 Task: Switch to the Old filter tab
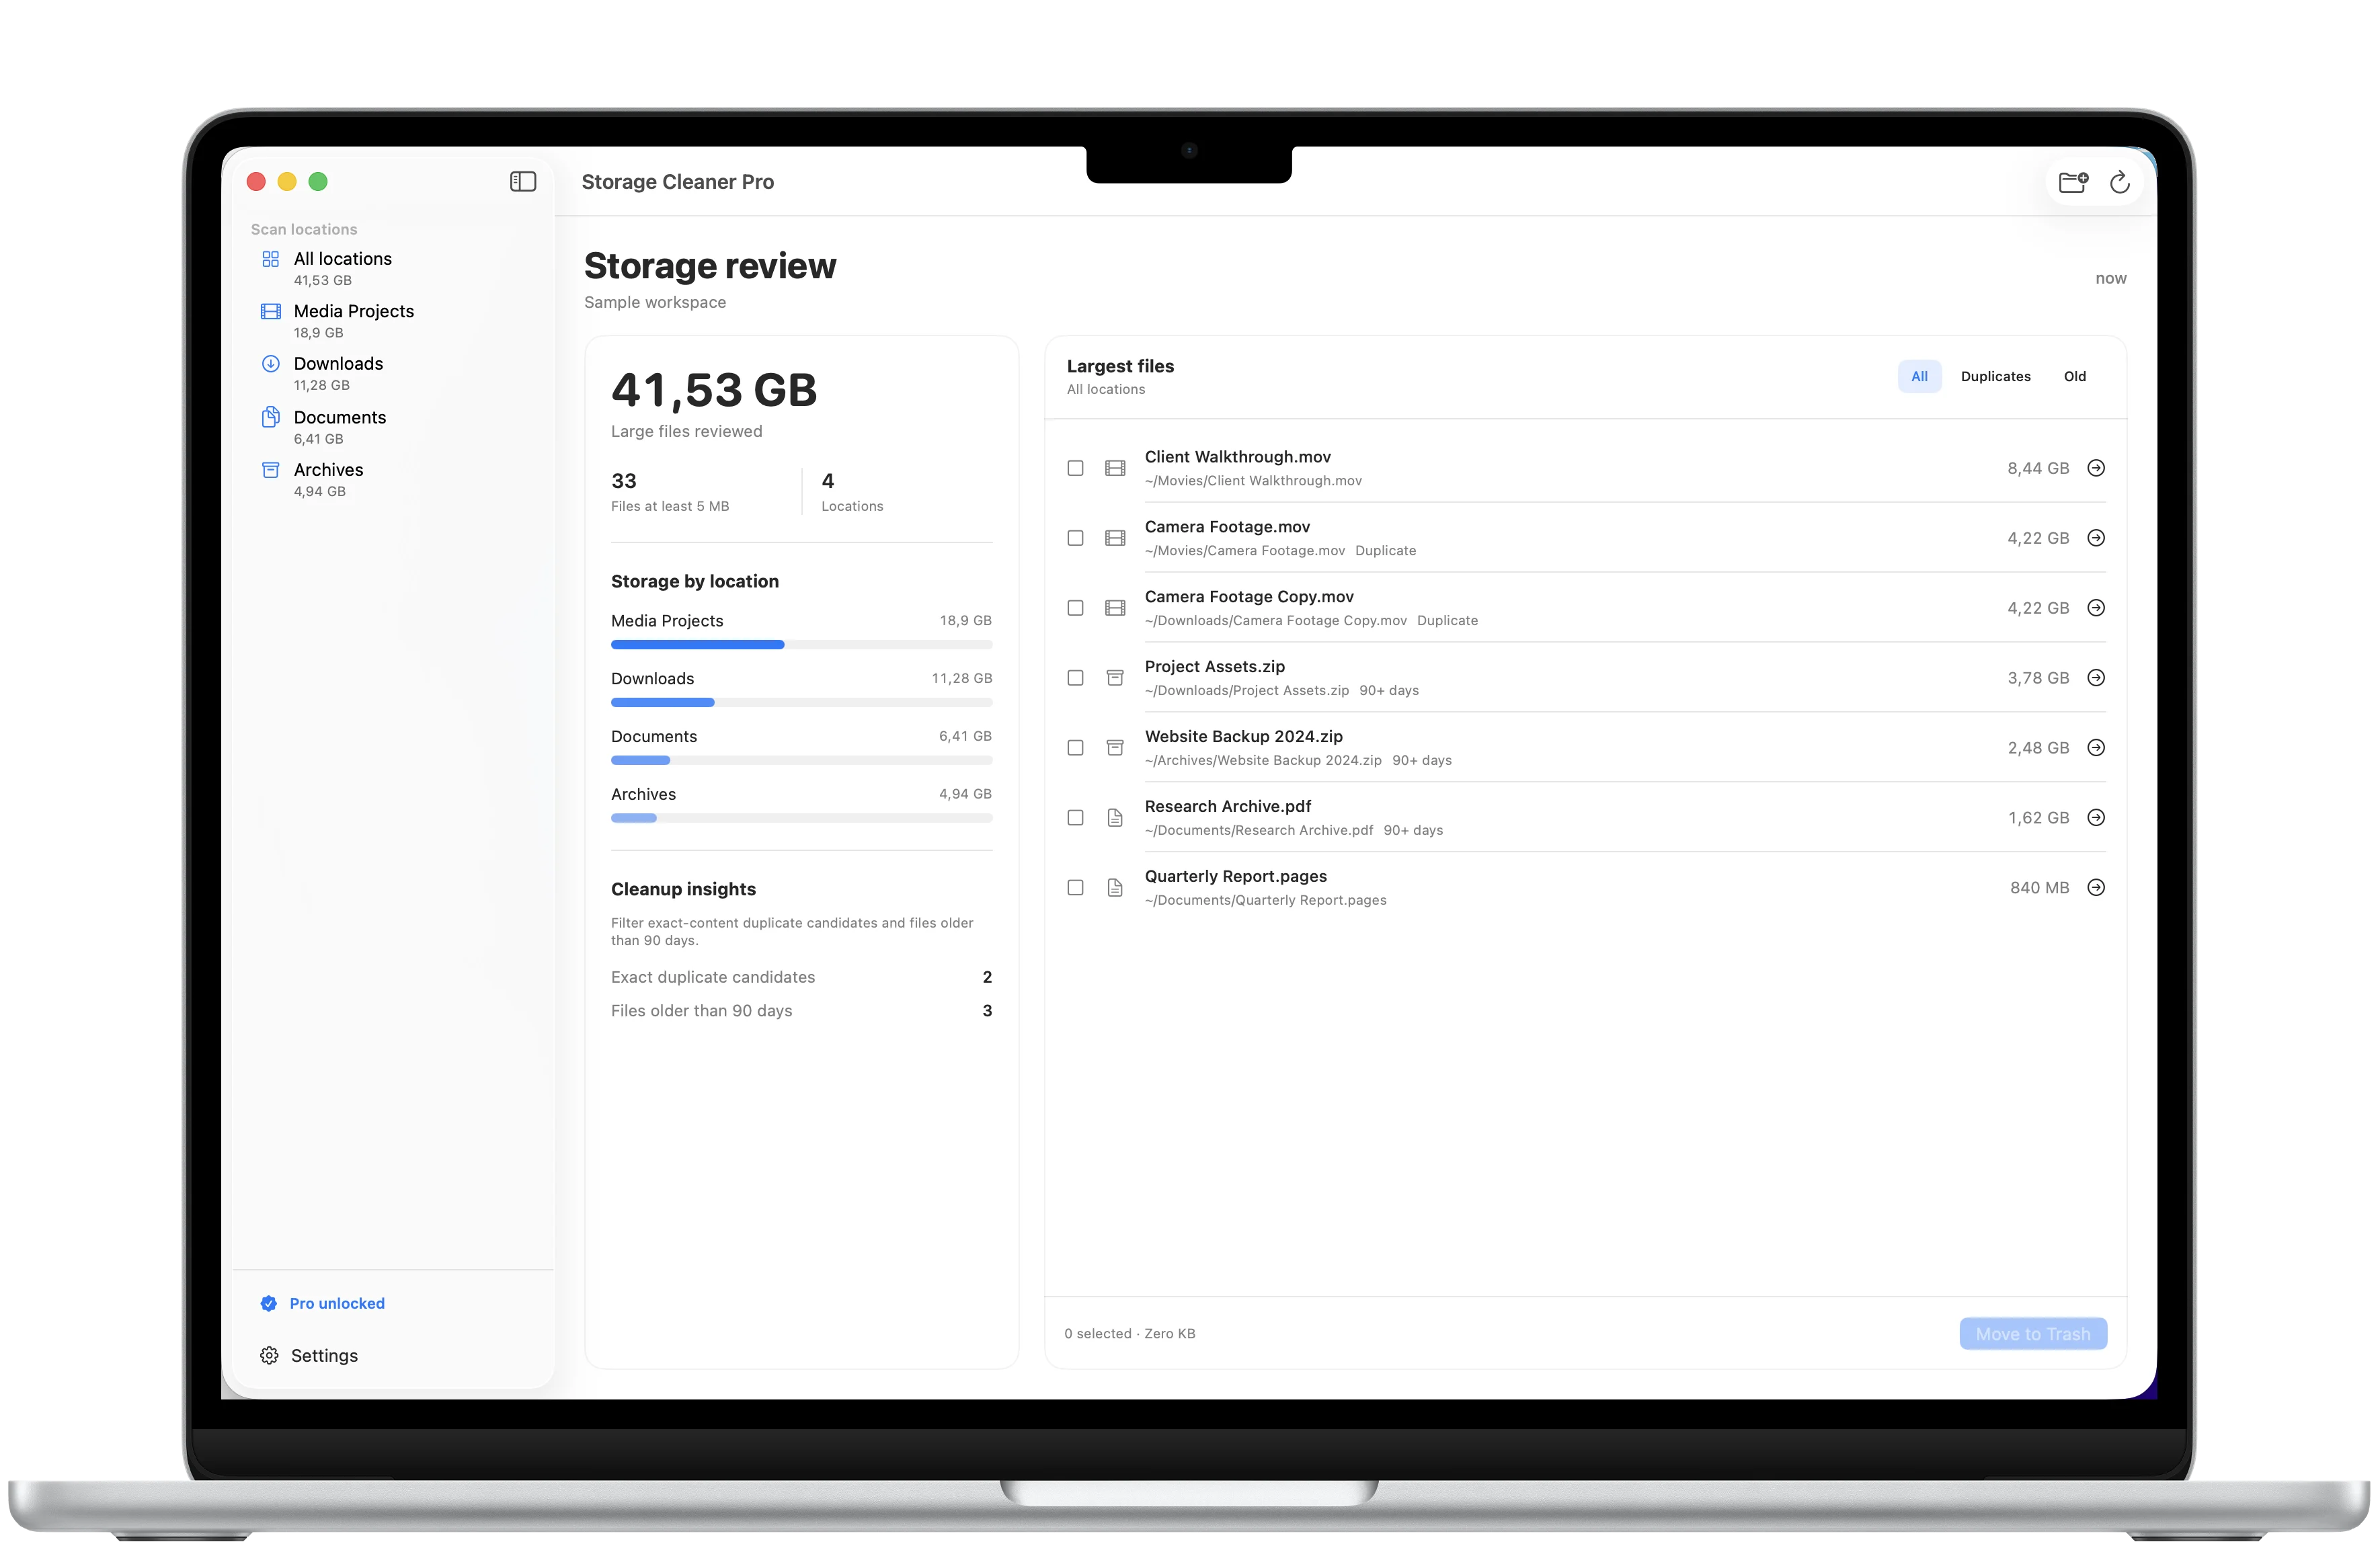[2075, 377]
